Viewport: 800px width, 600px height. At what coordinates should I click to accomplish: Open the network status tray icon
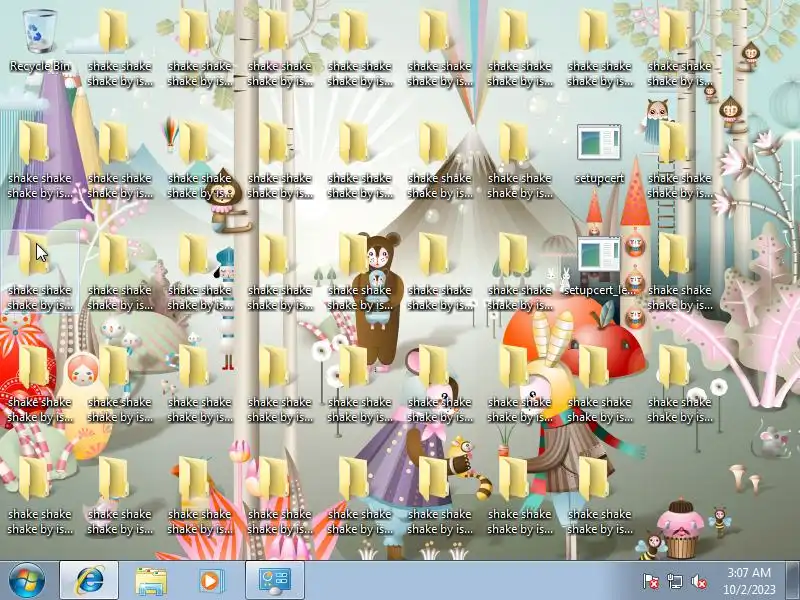coord(675,581)
